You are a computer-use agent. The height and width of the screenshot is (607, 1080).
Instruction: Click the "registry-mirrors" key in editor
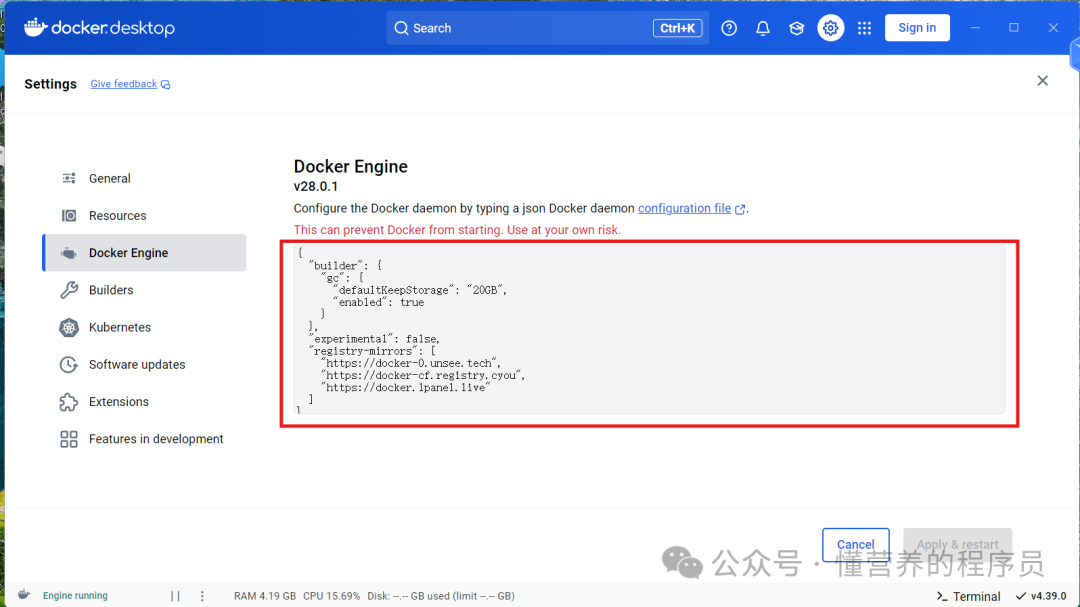[366, 351]
